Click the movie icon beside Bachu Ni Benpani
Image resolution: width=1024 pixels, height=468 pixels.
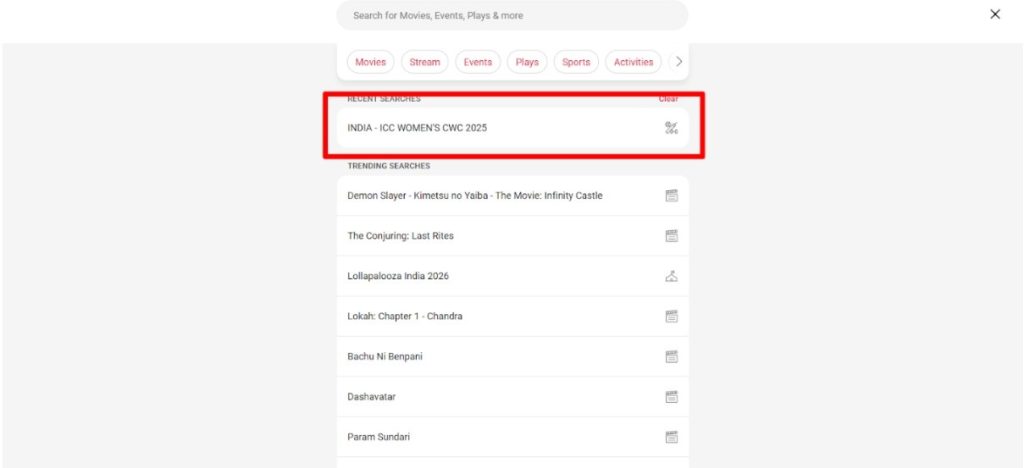[x=671, y=357]
